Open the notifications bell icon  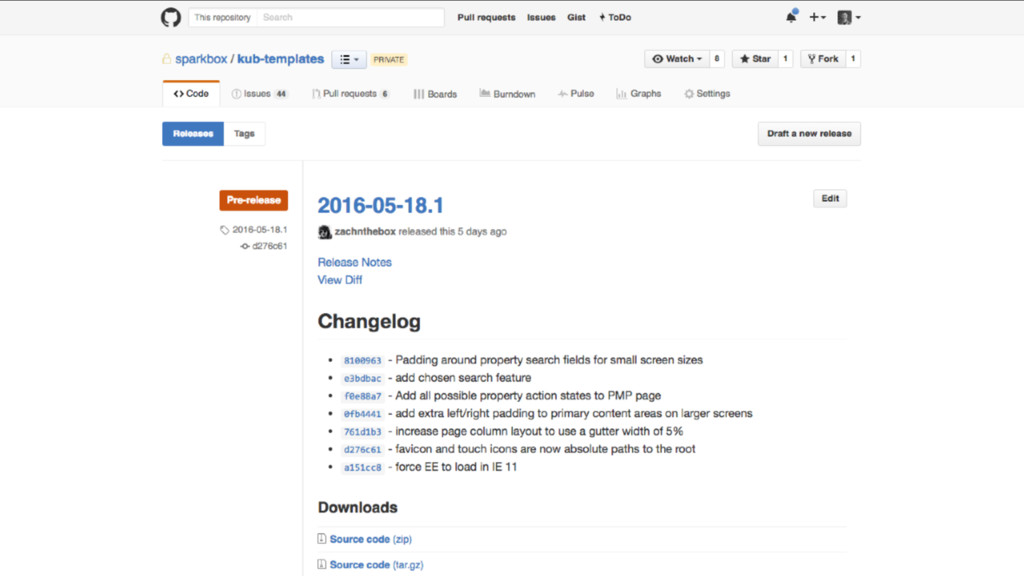(791, 17)
